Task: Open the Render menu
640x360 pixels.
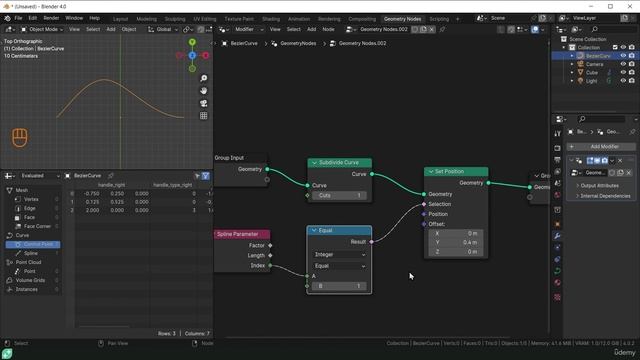Action: pos(51,18)
